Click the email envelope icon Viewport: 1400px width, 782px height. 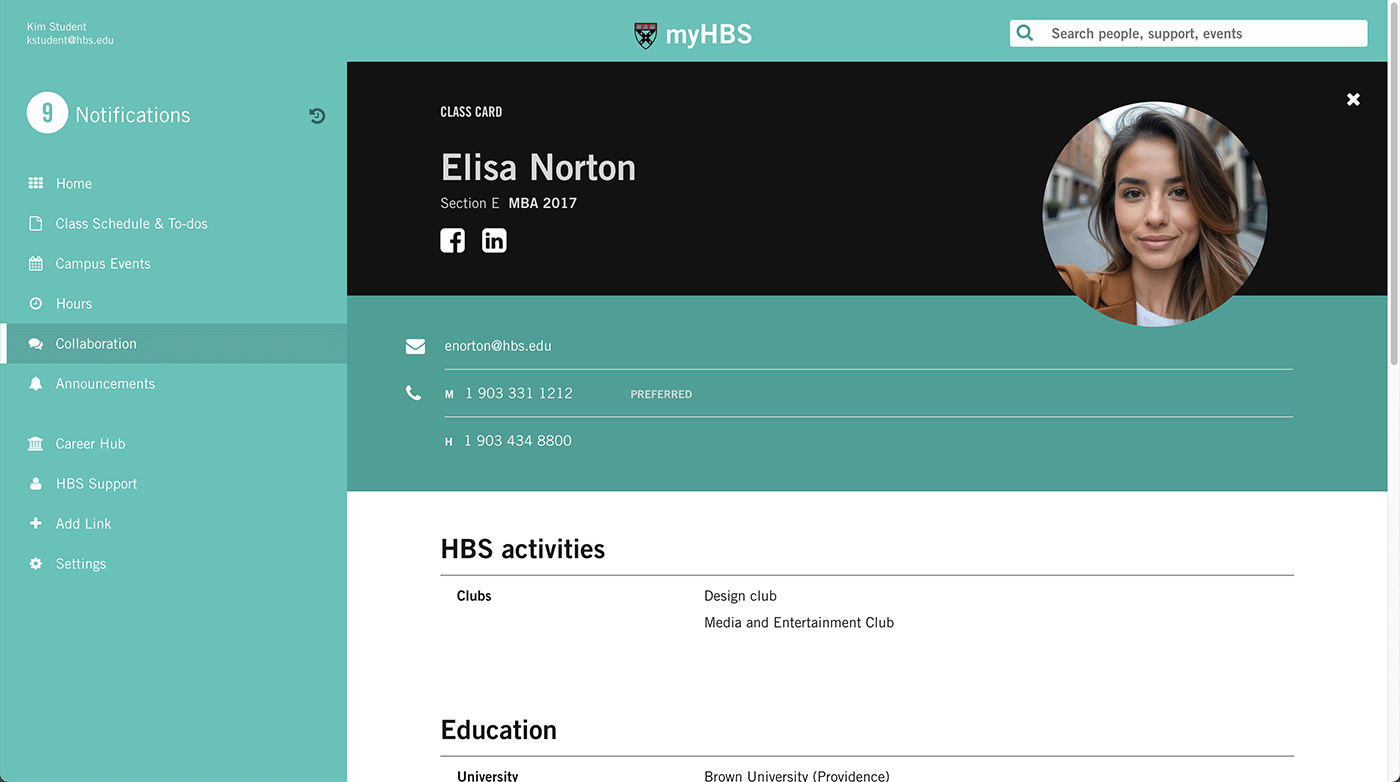tap(415, 345)
